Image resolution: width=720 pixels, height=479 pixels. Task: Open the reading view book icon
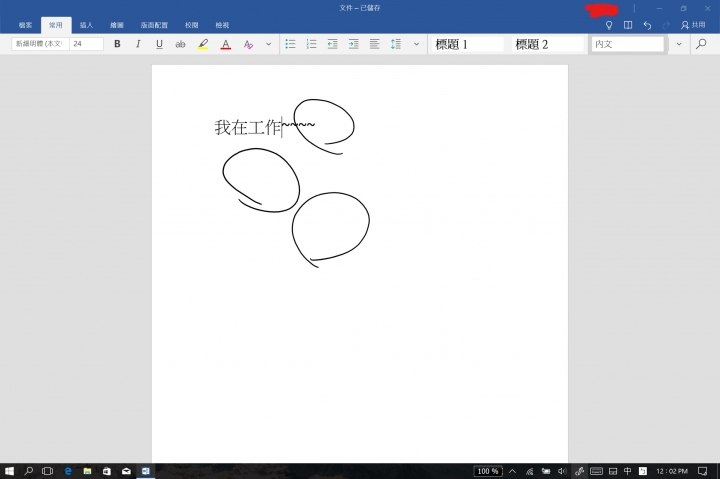point(628,25)
